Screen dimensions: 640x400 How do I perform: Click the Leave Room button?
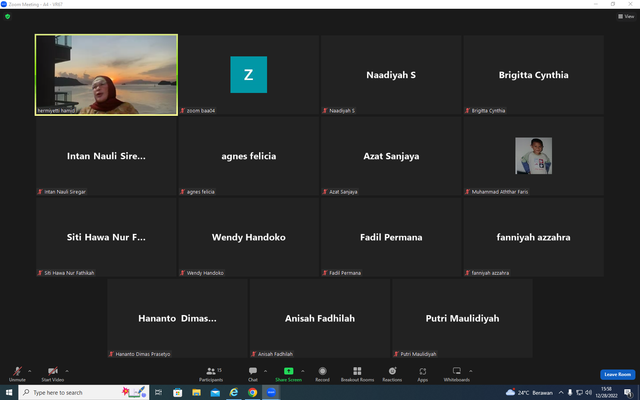pyautogui.click(x=617, y=374)
